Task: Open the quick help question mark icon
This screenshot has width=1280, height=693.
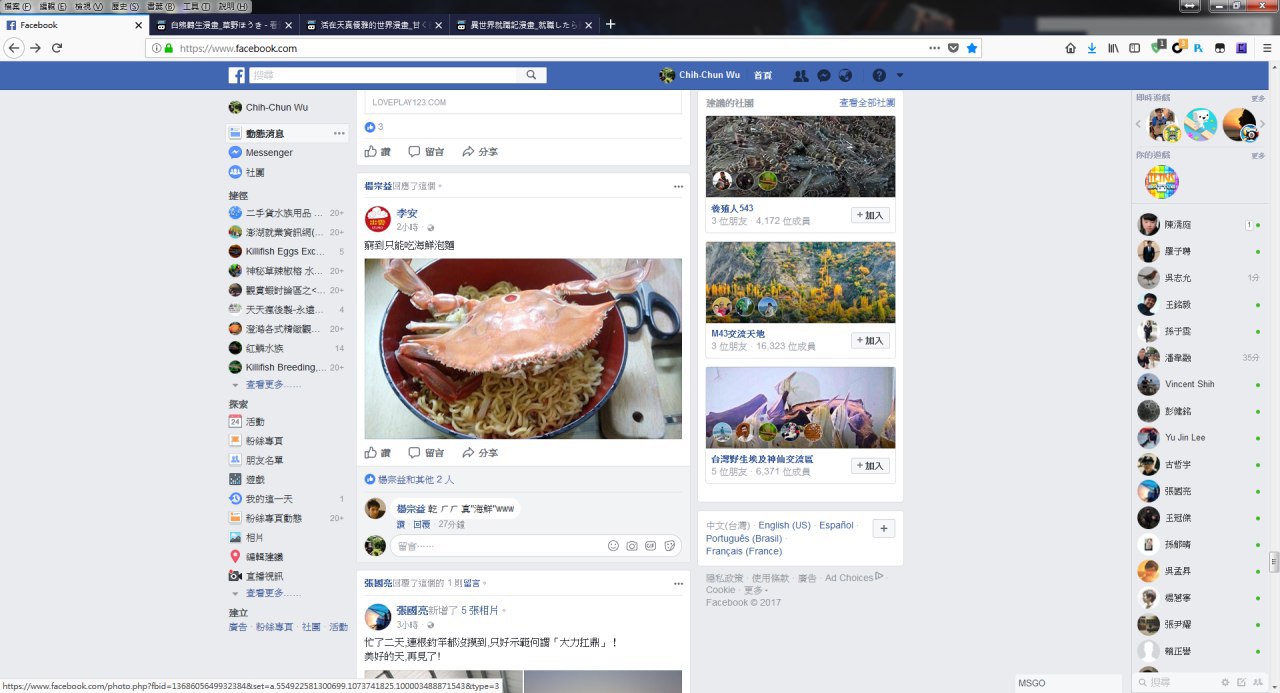Action: [879, 76]
